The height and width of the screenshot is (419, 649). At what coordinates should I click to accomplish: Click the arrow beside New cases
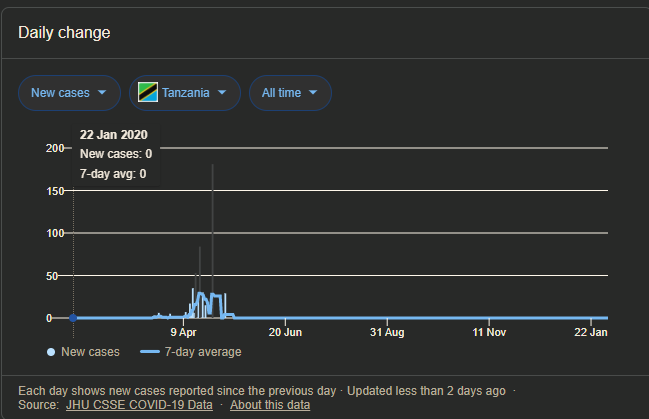pyautogui.click(x=102, y=92)
